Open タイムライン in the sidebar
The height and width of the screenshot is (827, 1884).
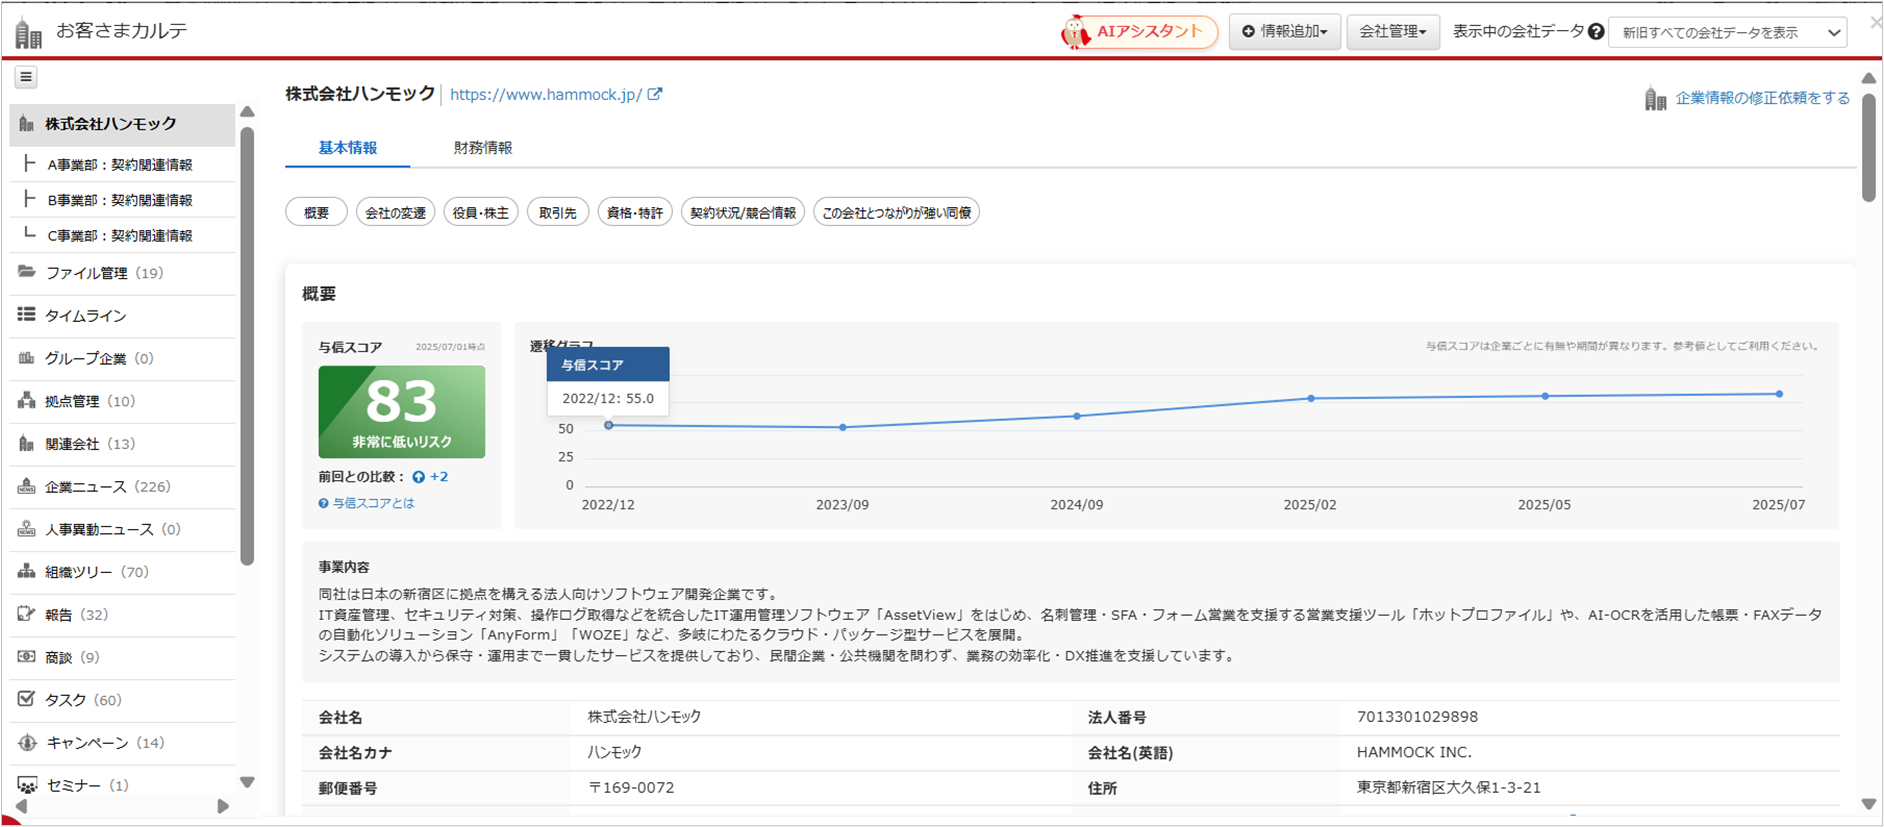(86, 316)
